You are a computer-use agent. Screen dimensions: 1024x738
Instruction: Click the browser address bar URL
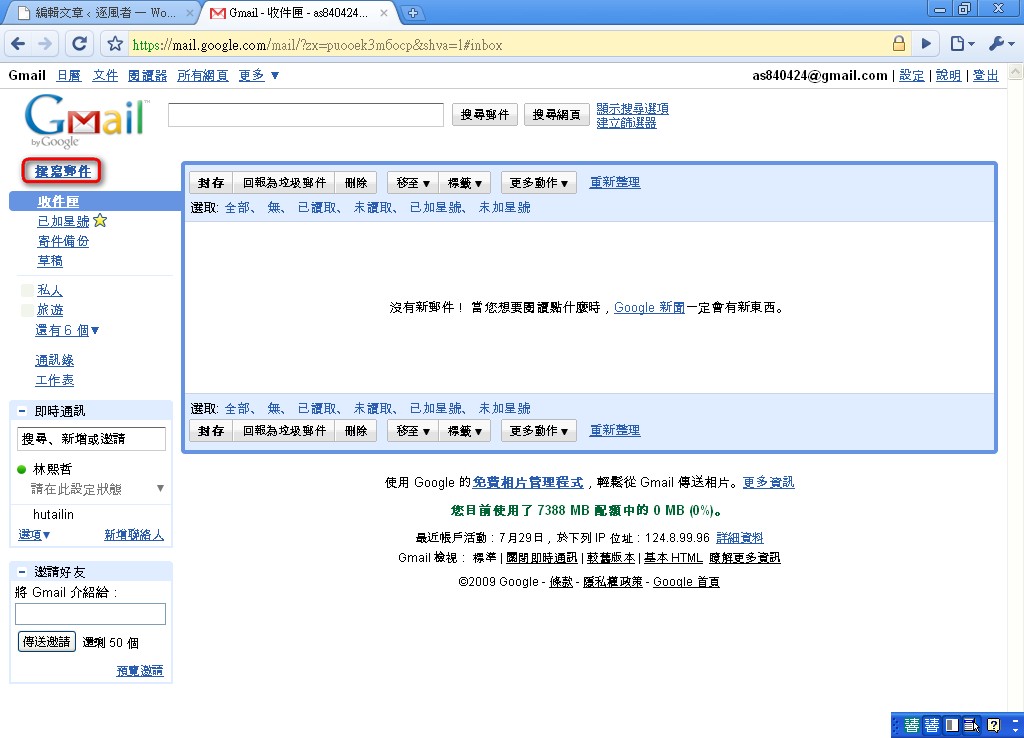(x=317, y=45)
